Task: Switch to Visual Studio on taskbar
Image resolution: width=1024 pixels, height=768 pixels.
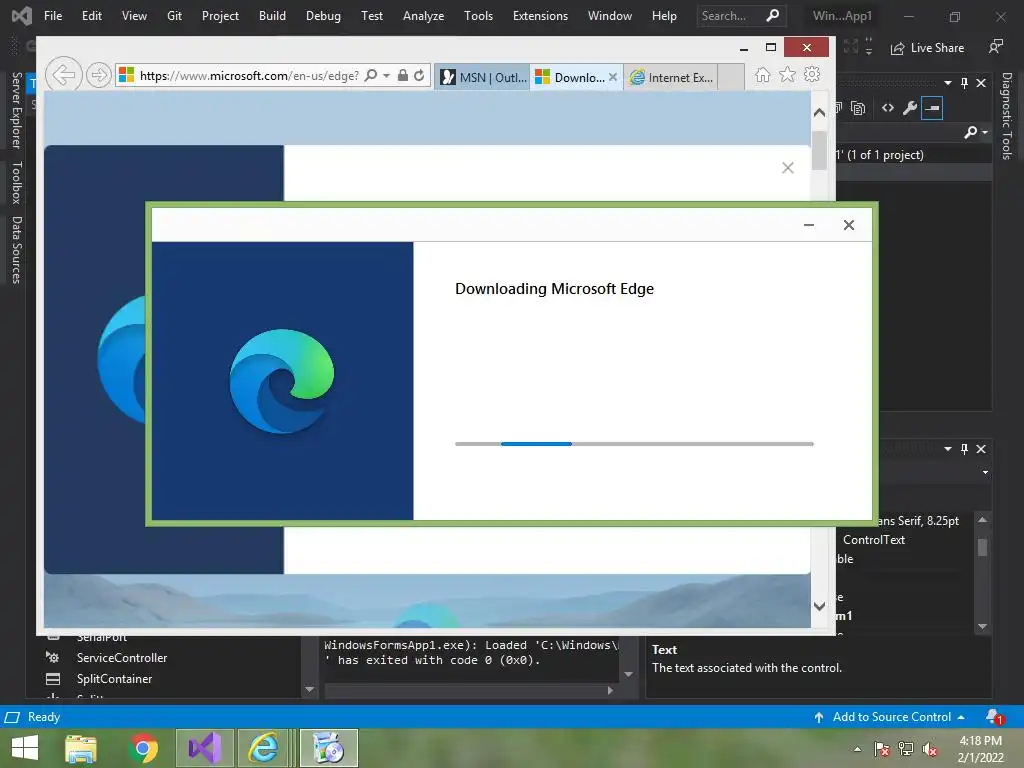Action: point(205,748)
